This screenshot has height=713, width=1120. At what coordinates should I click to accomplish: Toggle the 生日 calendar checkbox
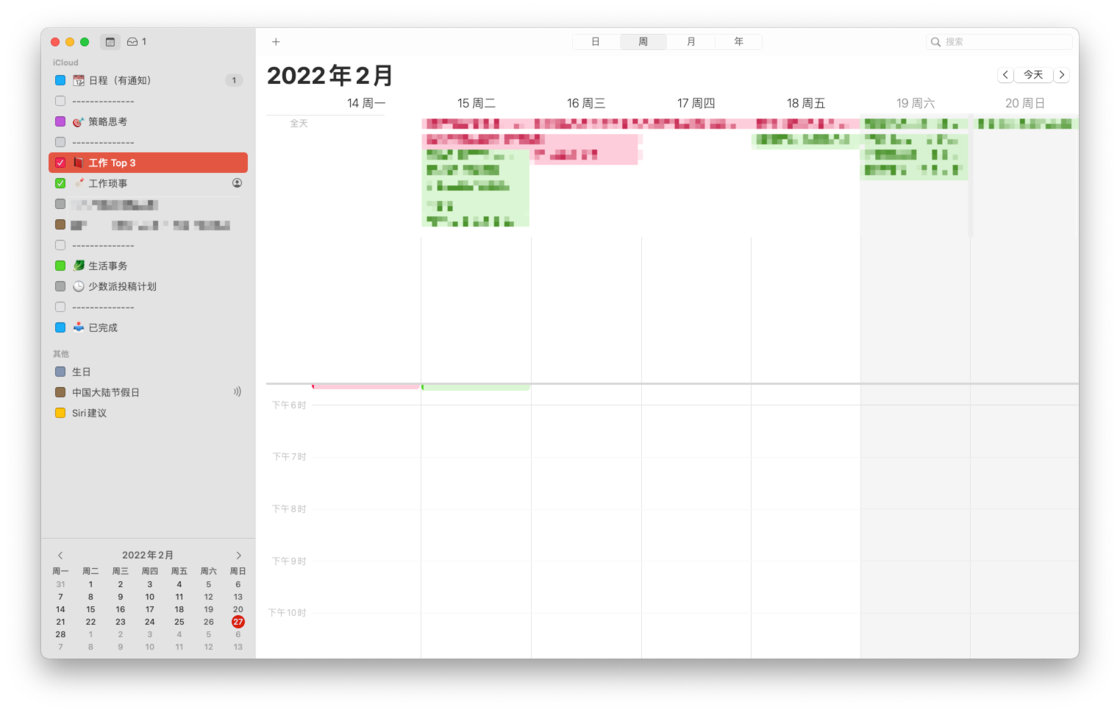pyautogui.click(x=60, y=372)
